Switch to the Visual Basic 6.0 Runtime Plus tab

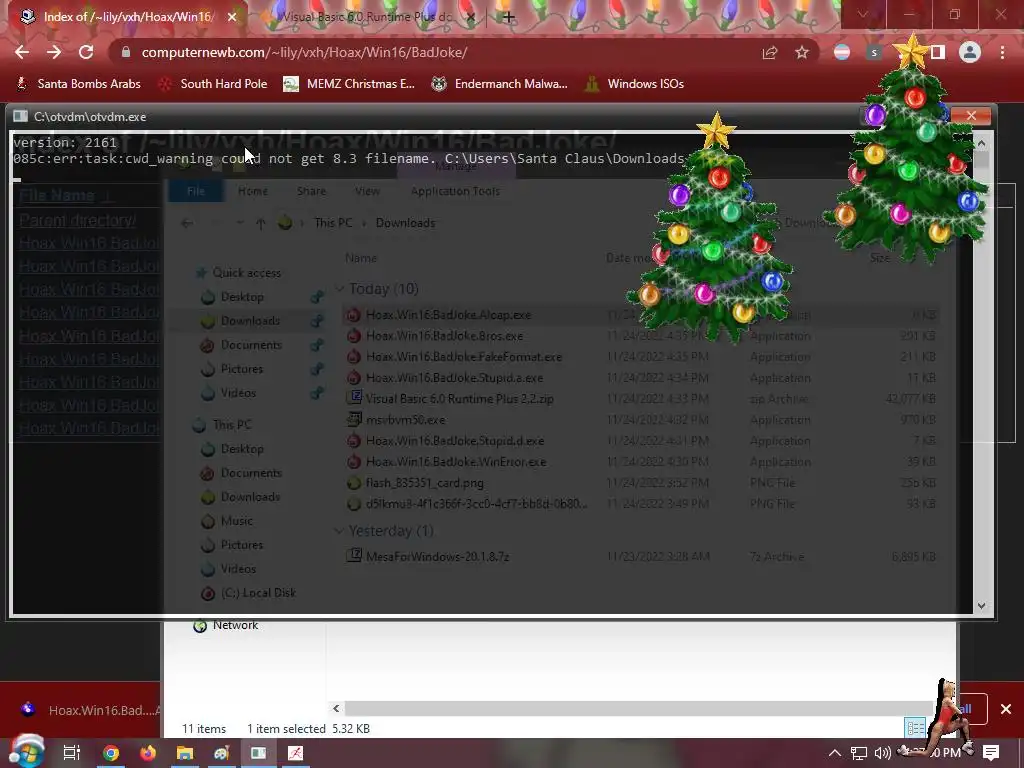click(368, 17)
